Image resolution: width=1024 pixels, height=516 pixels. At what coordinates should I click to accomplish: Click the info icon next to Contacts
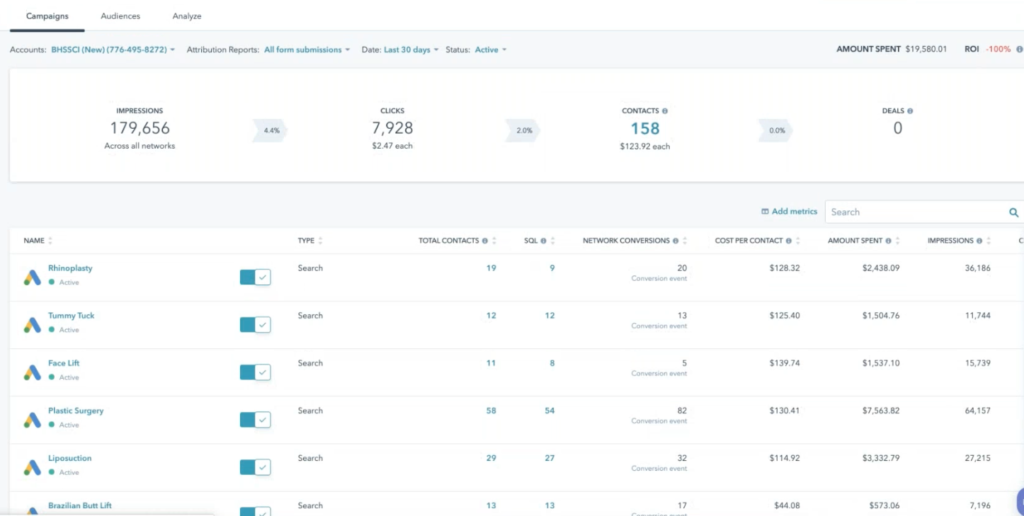665,112
